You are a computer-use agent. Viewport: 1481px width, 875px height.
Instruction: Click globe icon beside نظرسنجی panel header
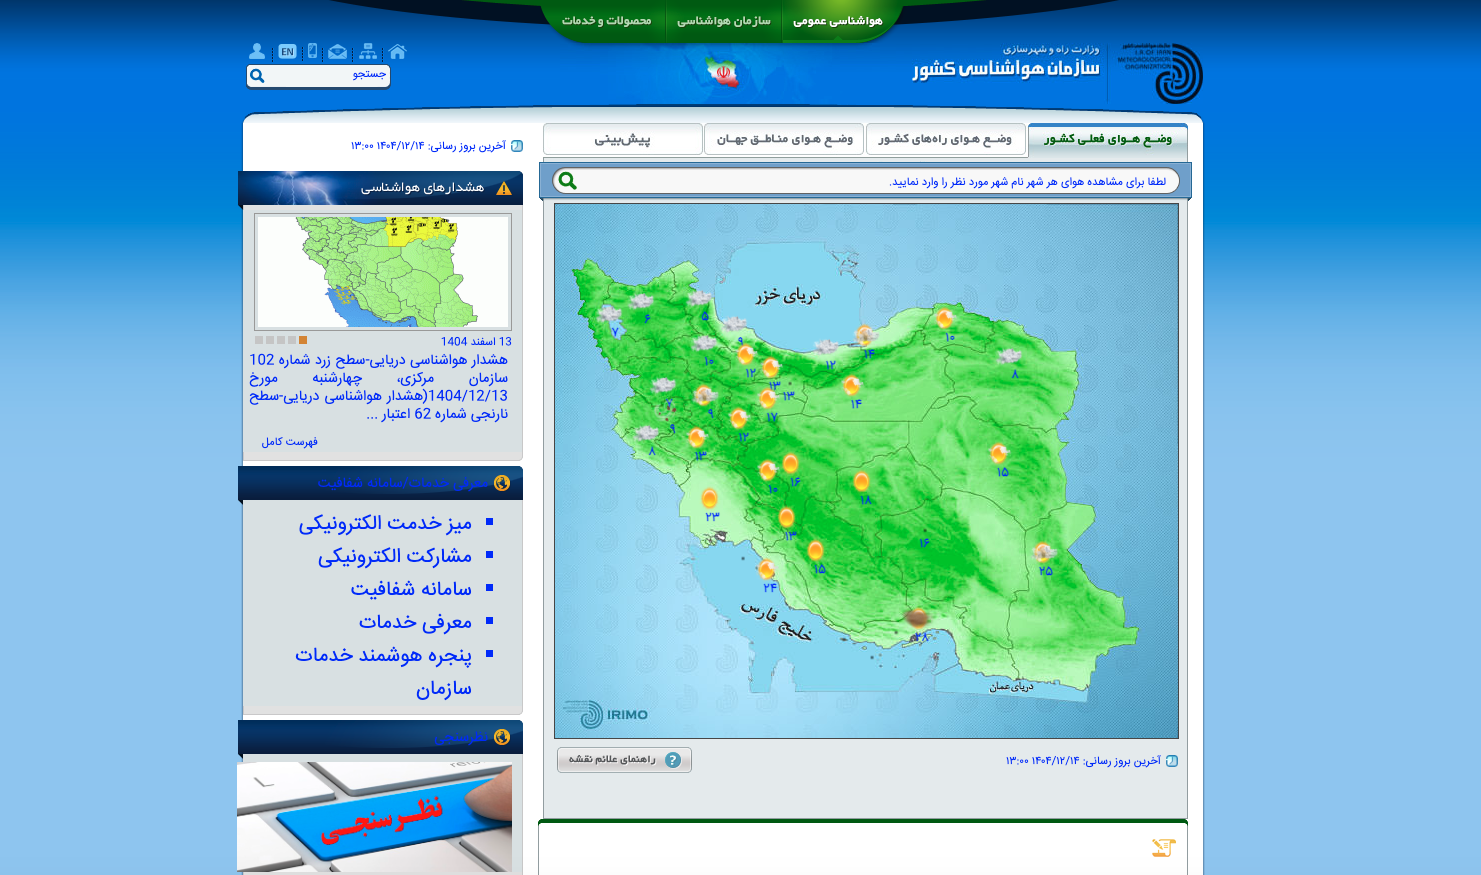[x=502, y=737]
